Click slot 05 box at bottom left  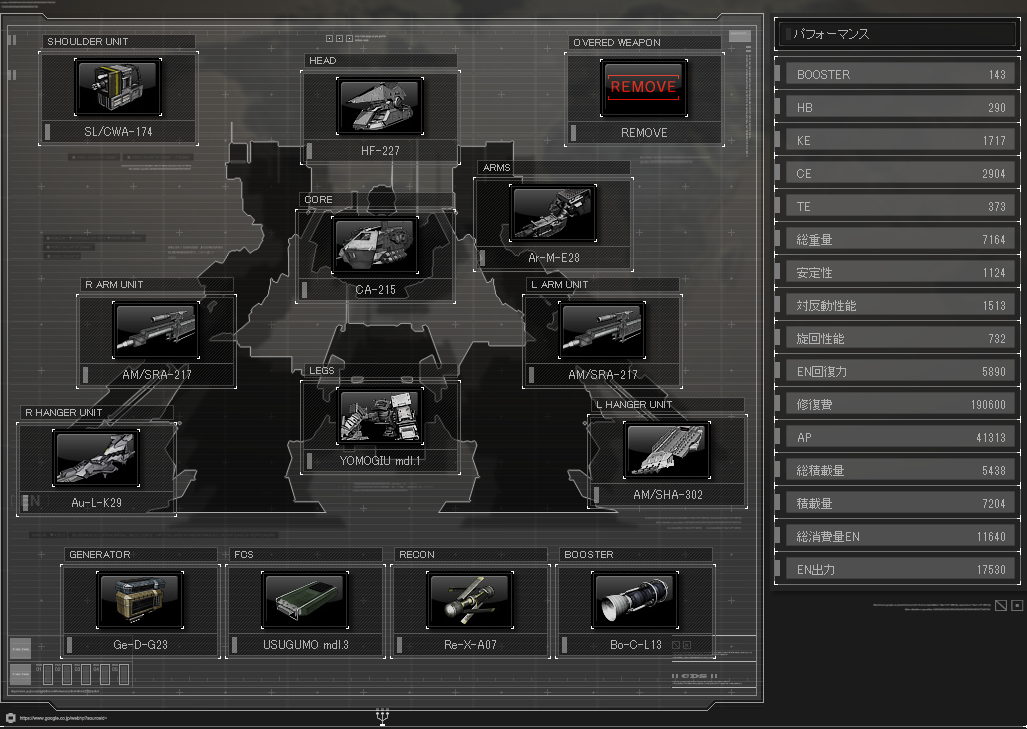[x=124, y=675]
